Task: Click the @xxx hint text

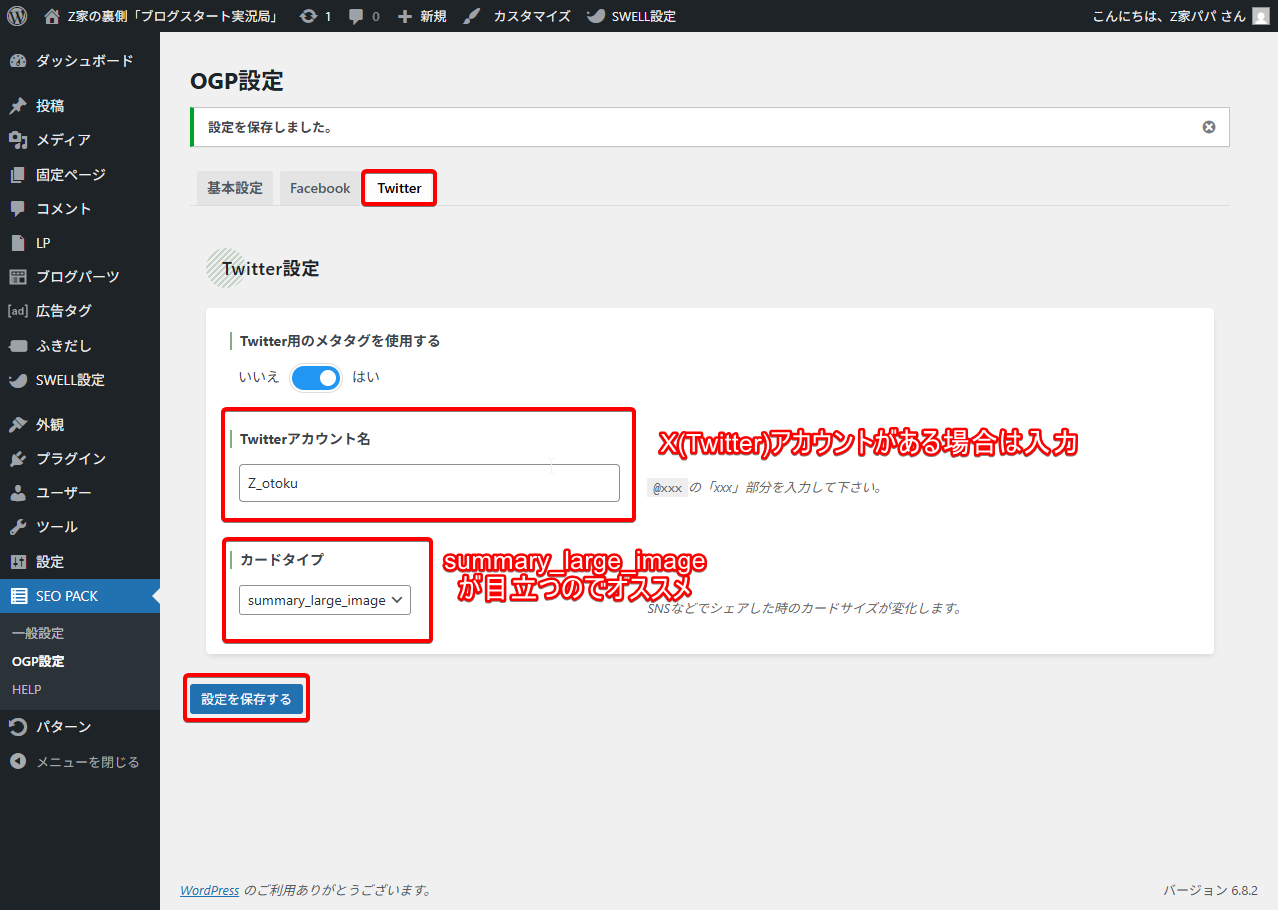Action: 668,488
